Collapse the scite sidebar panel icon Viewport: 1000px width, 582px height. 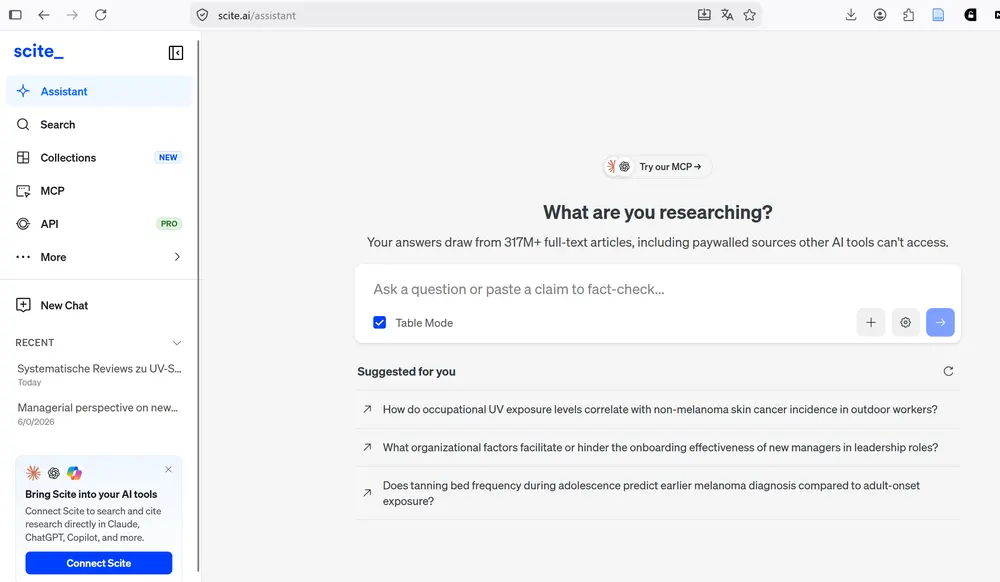click(x=176, y=53)
